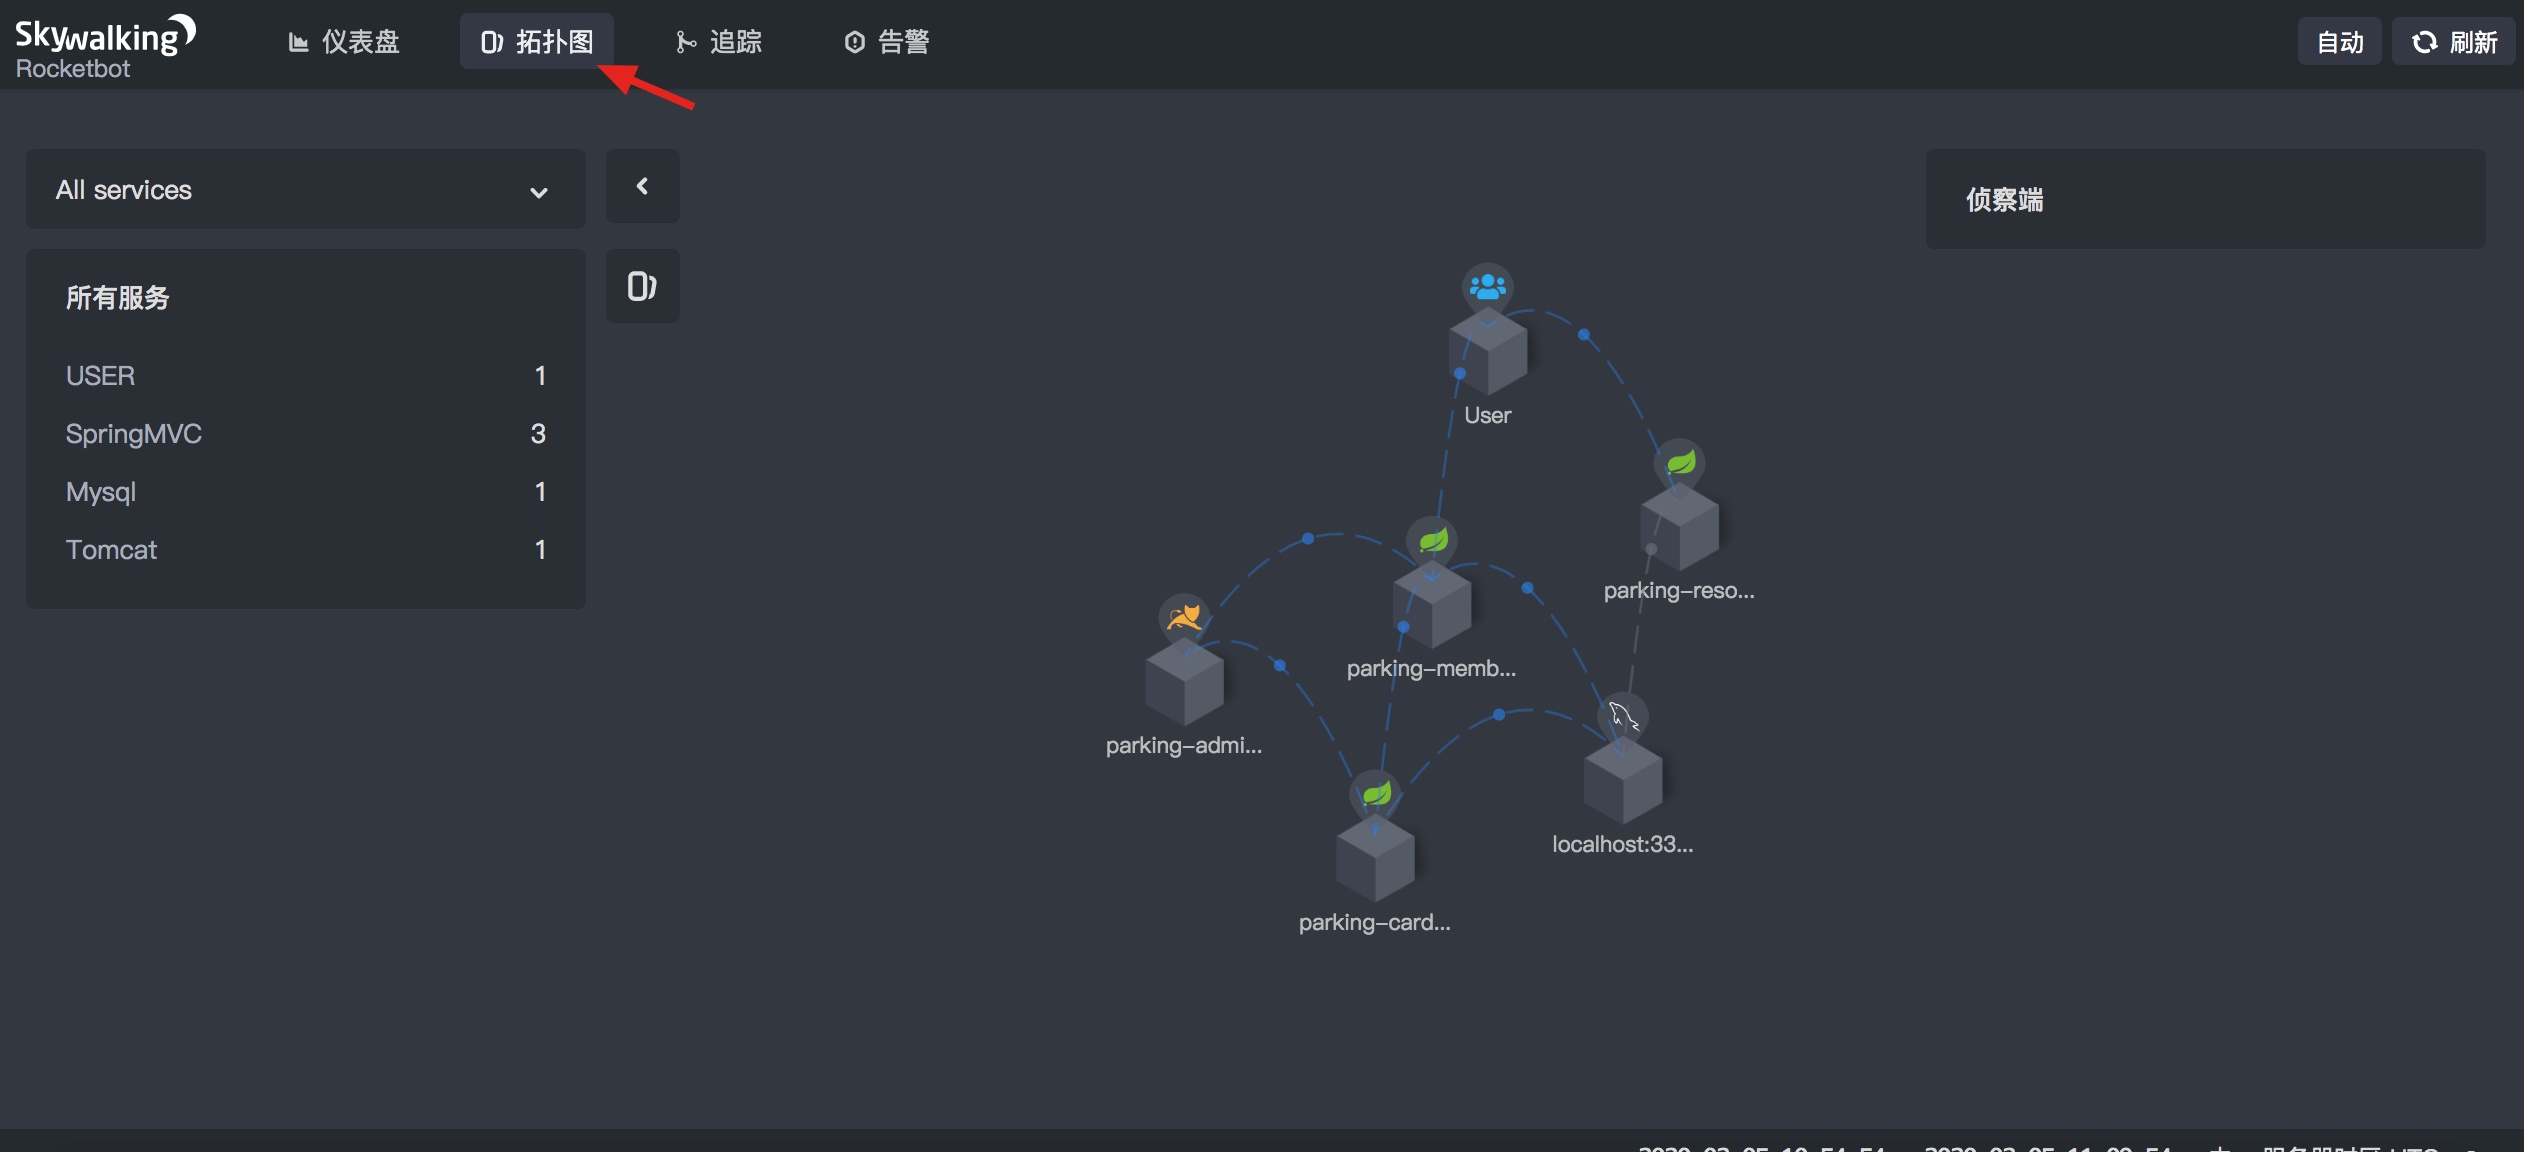Screen dimensions: 2524x1152
Task: Click the parking-card cube node
Action: click(1375, 860)
